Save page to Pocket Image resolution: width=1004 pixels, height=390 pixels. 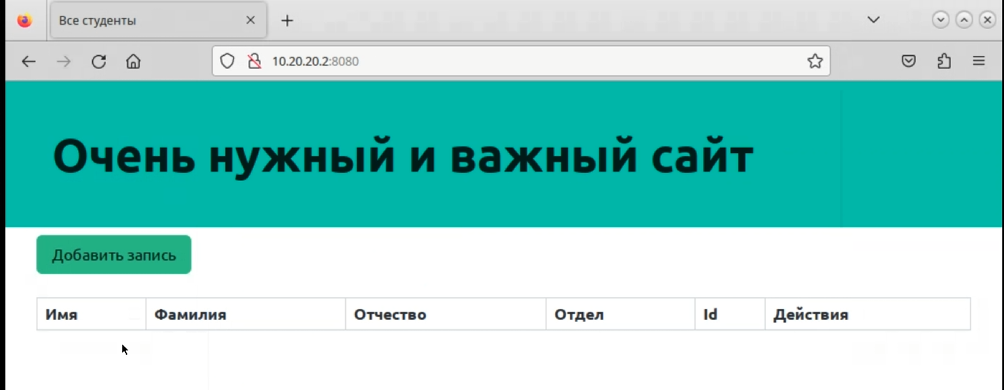coord(909,61)
